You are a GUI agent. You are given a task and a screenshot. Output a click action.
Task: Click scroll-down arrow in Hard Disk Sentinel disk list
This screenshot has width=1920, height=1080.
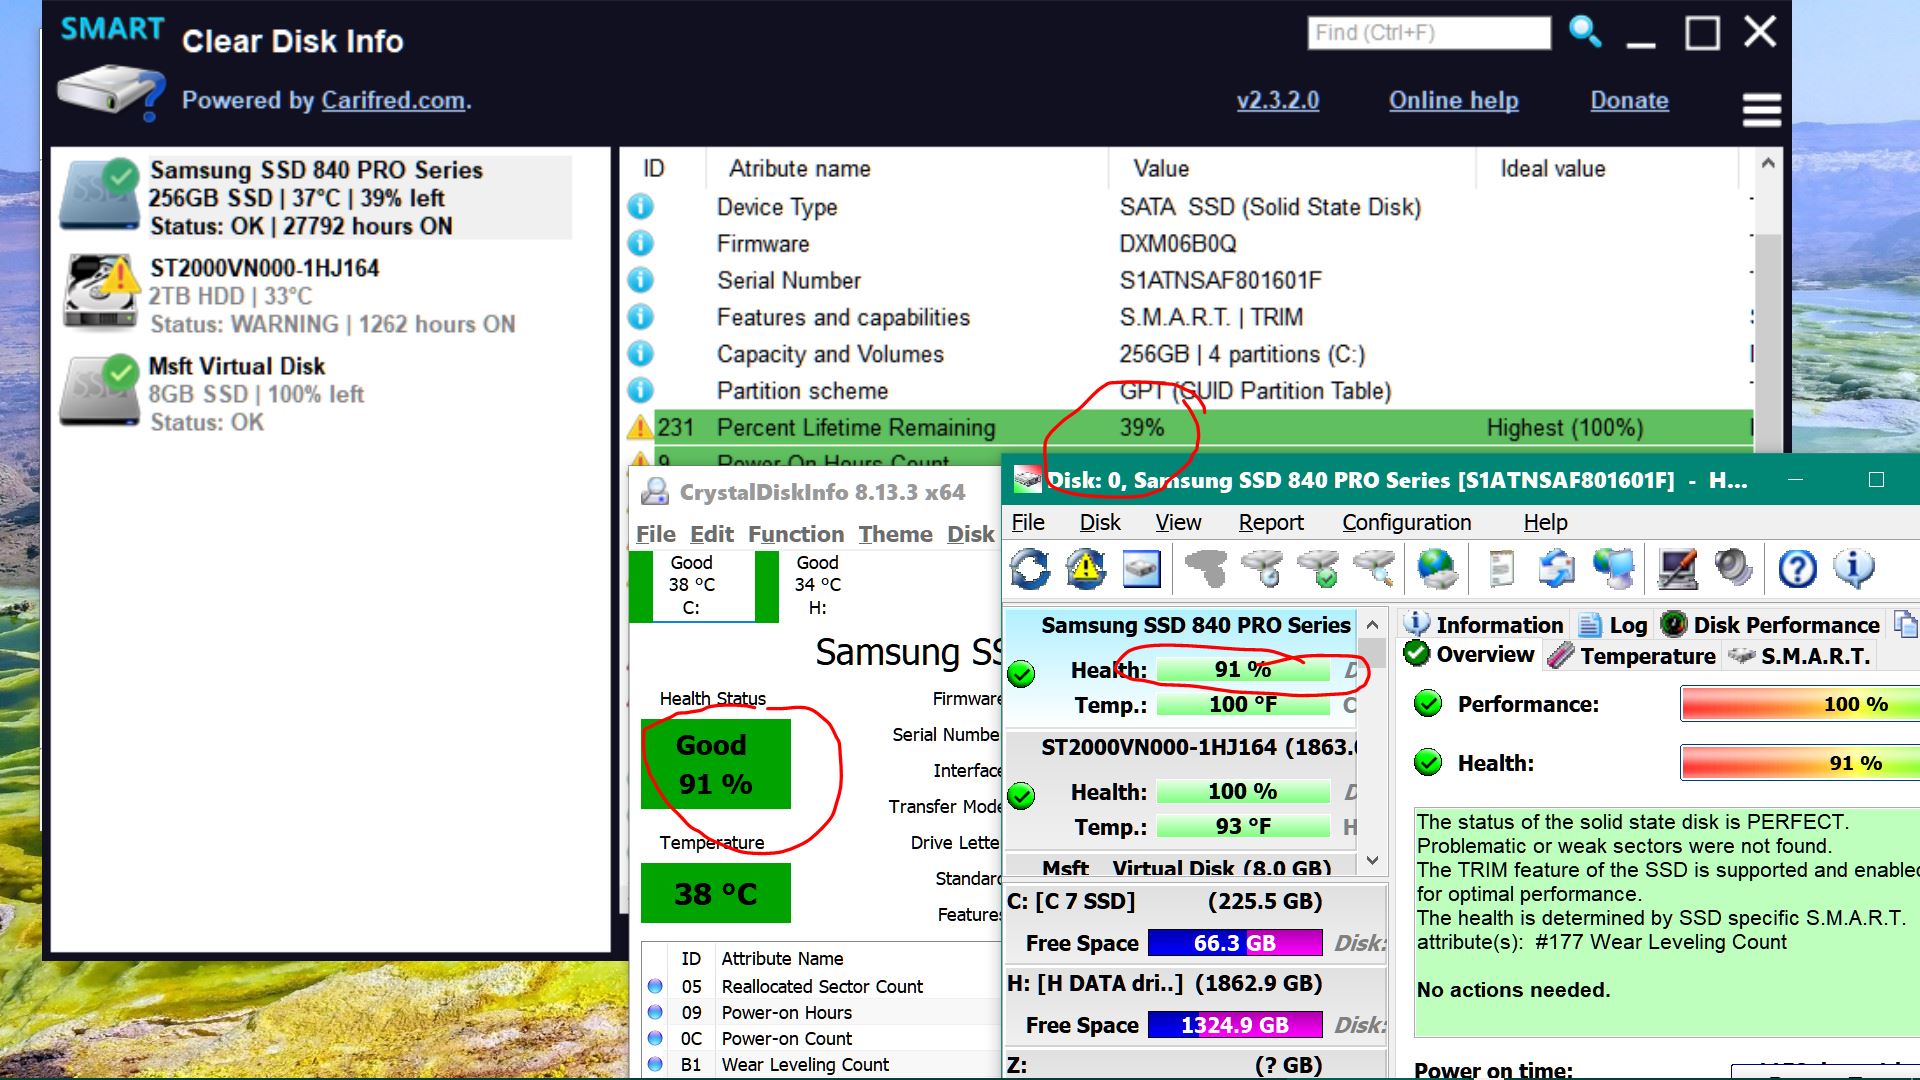1373,860
